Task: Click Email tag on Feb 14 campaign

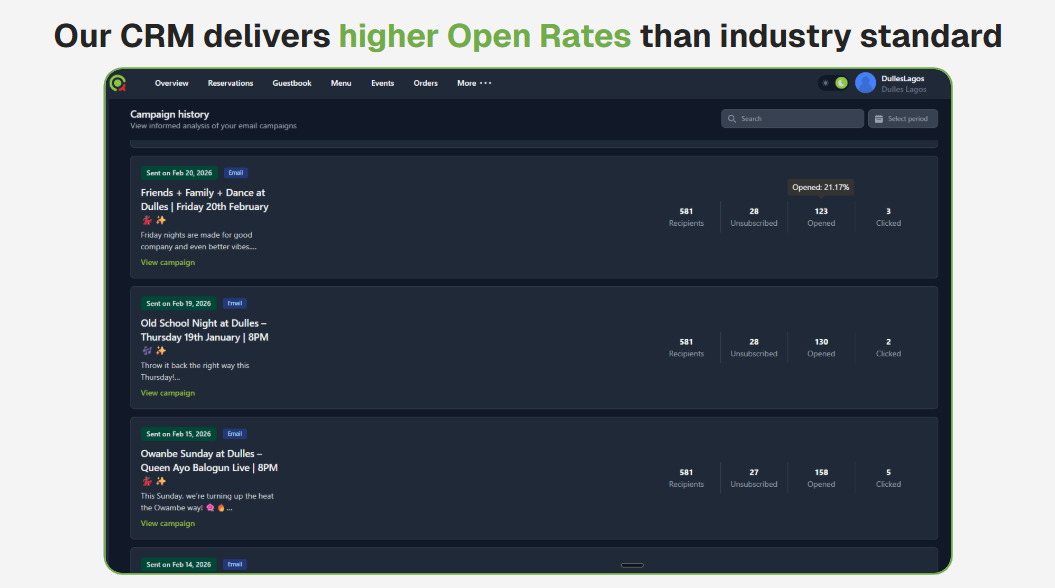Action: click(x=235, y=564)
